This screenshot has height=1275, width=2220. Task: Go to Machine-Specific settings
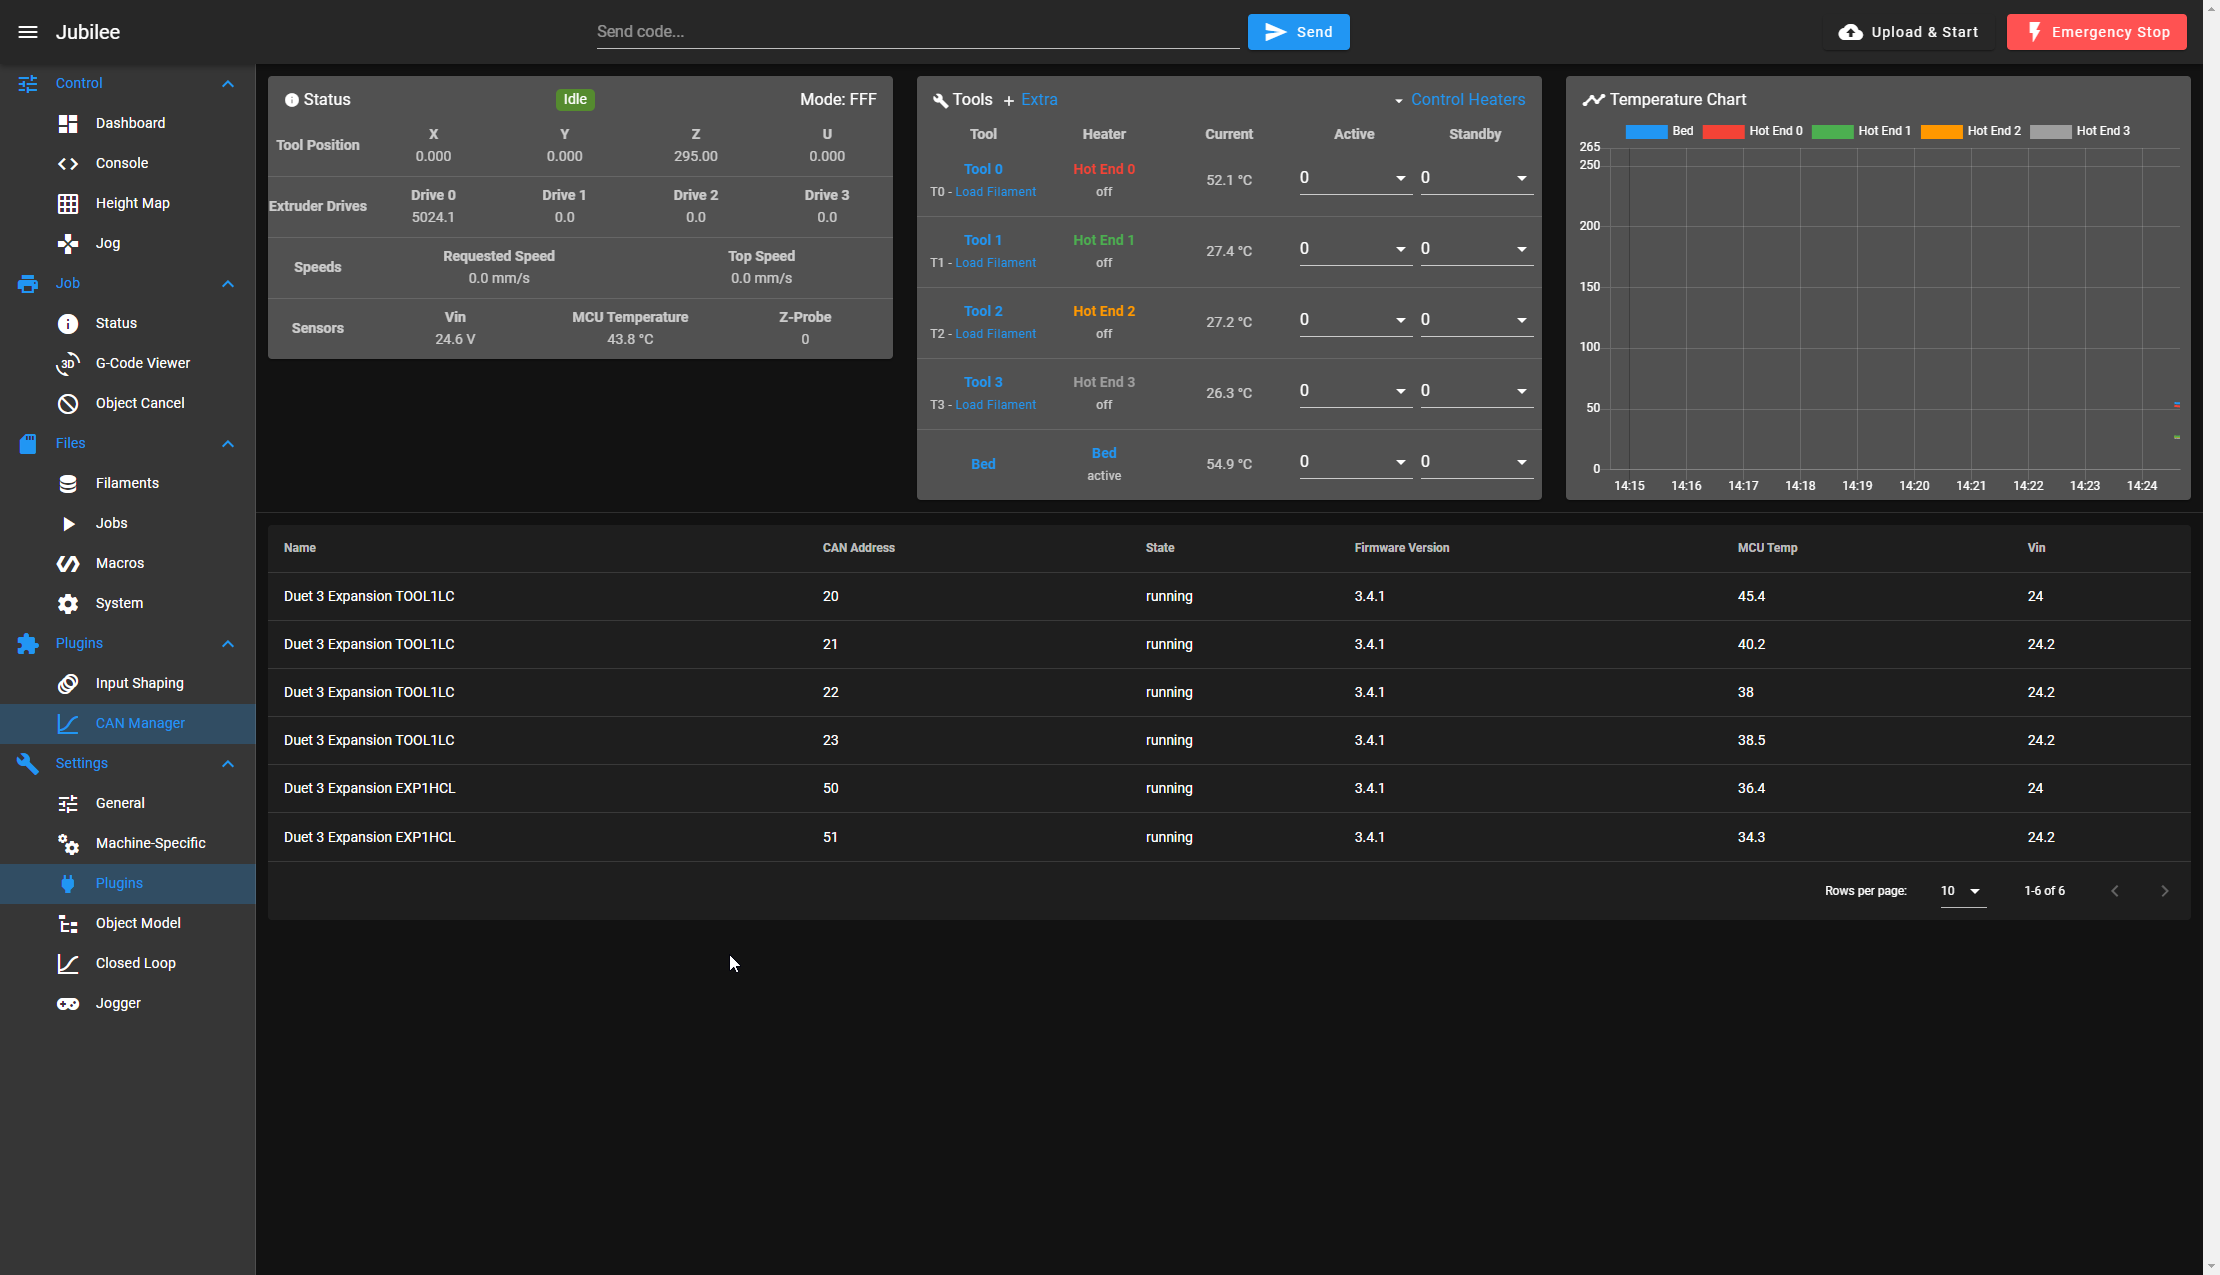click(150, 843)
